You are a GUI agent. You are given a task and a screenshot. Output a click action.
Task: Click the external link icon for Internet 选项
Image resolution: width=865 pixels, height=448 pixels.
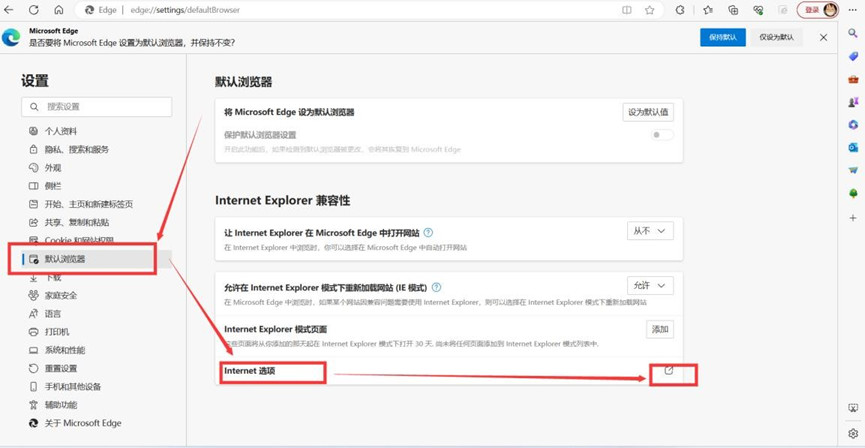click(669, 371)
